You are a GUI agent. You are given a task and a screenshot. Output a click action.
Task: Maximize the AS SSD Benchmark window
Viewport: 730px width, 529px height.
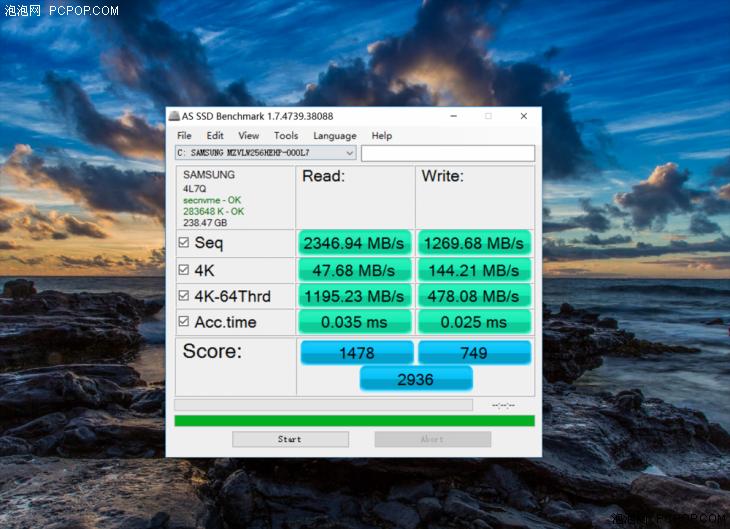[x=488, y=116]
